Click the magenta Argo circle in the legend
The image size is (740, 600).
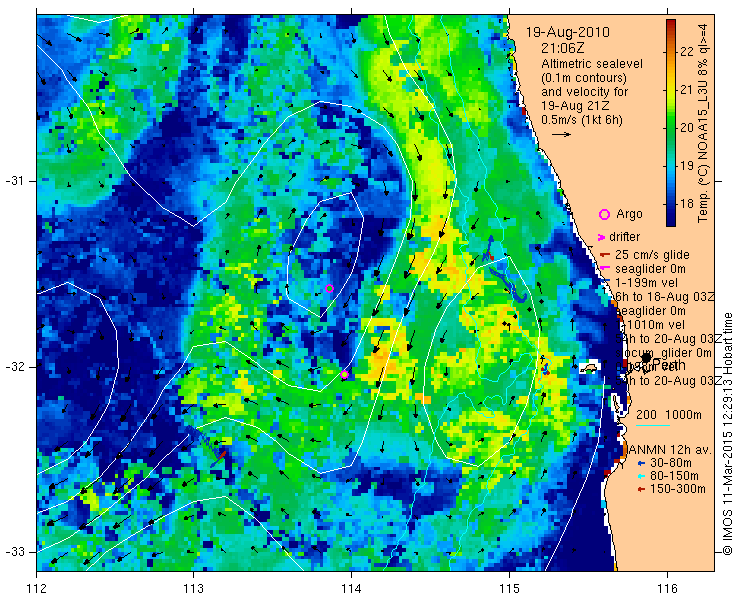click(x=604, y=214)
